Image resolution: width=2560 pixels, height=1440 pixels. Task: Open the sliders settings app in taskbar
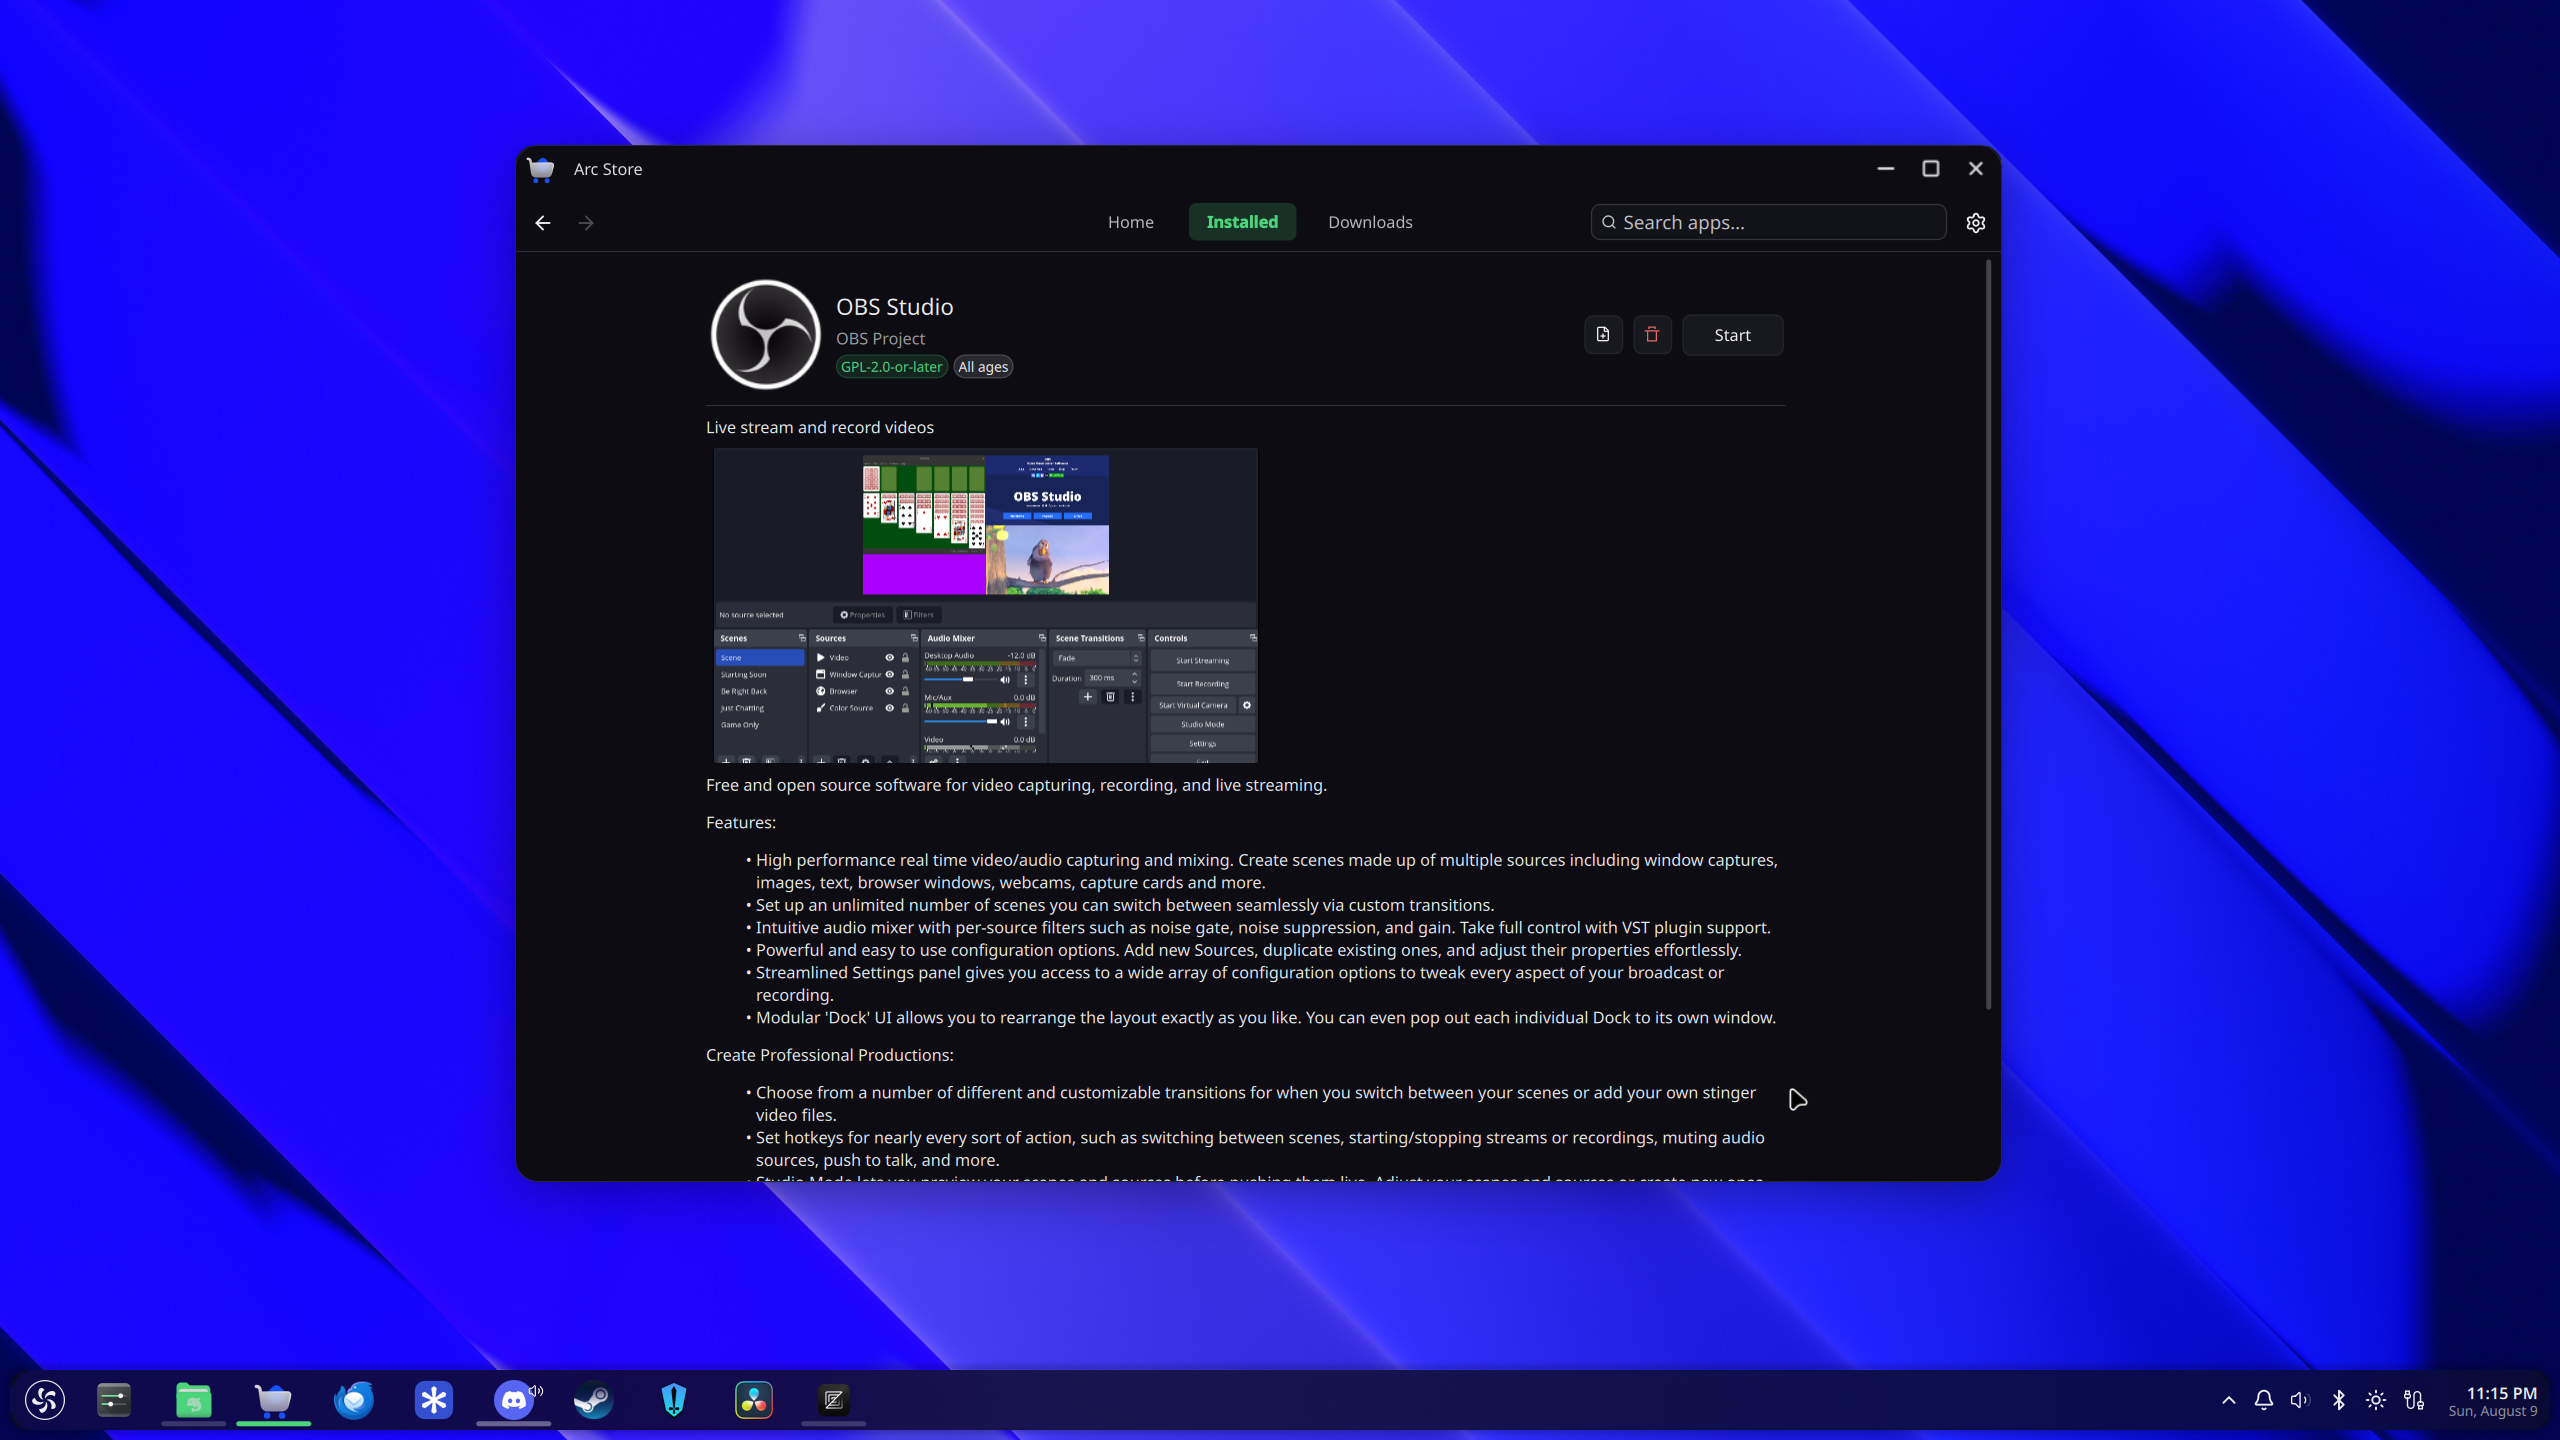114,1399
